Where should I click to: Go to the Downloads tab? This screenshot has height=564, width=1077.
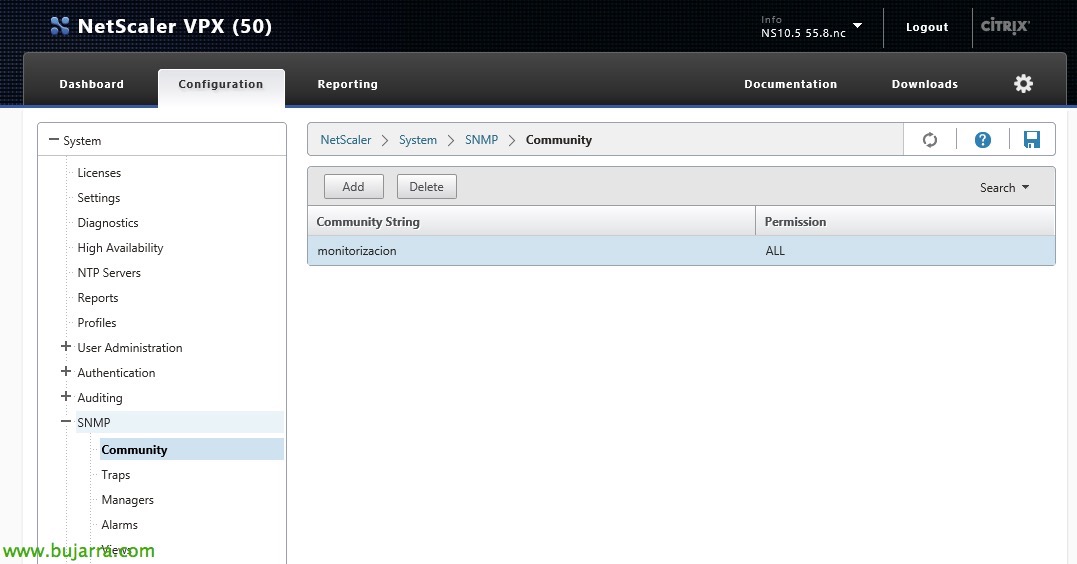[925, 84]
